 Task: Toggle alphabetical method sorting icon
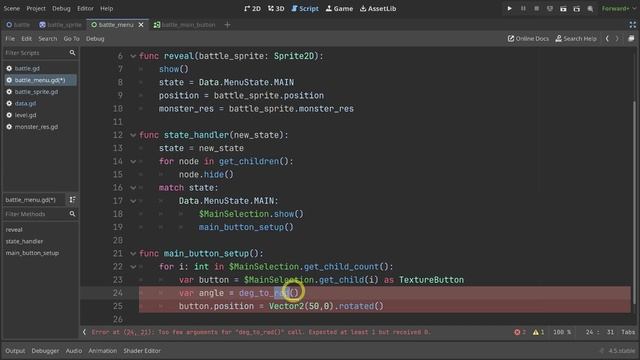coord(72,200)
